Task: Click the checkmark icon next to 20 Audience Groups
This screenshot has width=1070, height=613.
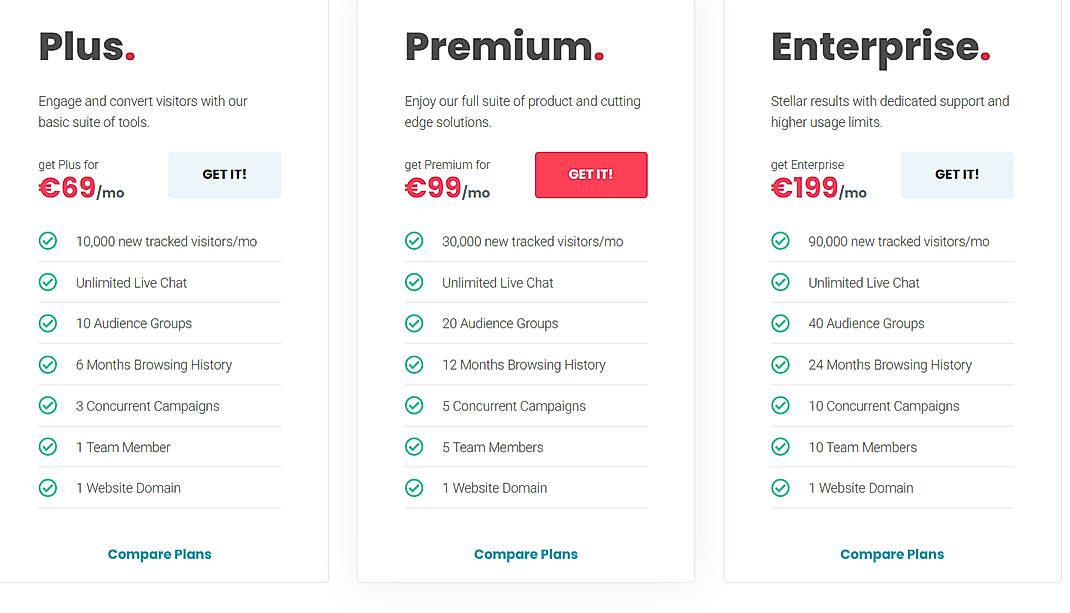Action: (x=414, y=323)
